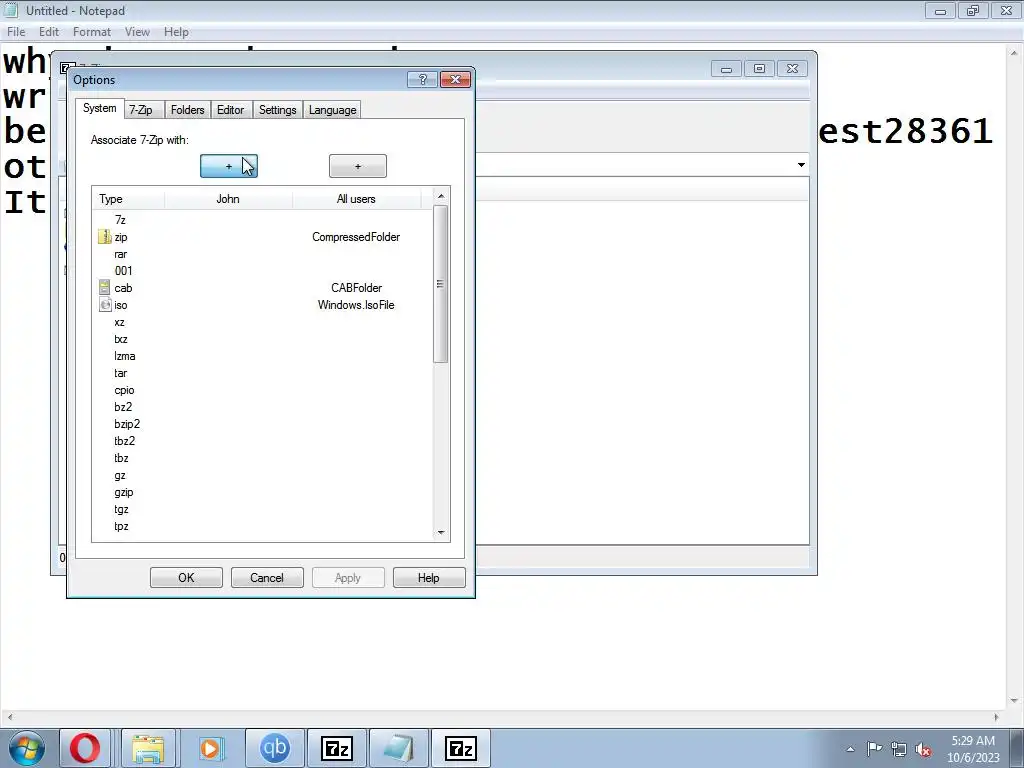The width and height of the screenshot is (1024, 768).
Task: Launch Opera browser from taskbar
Action: (x=85, y=748)
